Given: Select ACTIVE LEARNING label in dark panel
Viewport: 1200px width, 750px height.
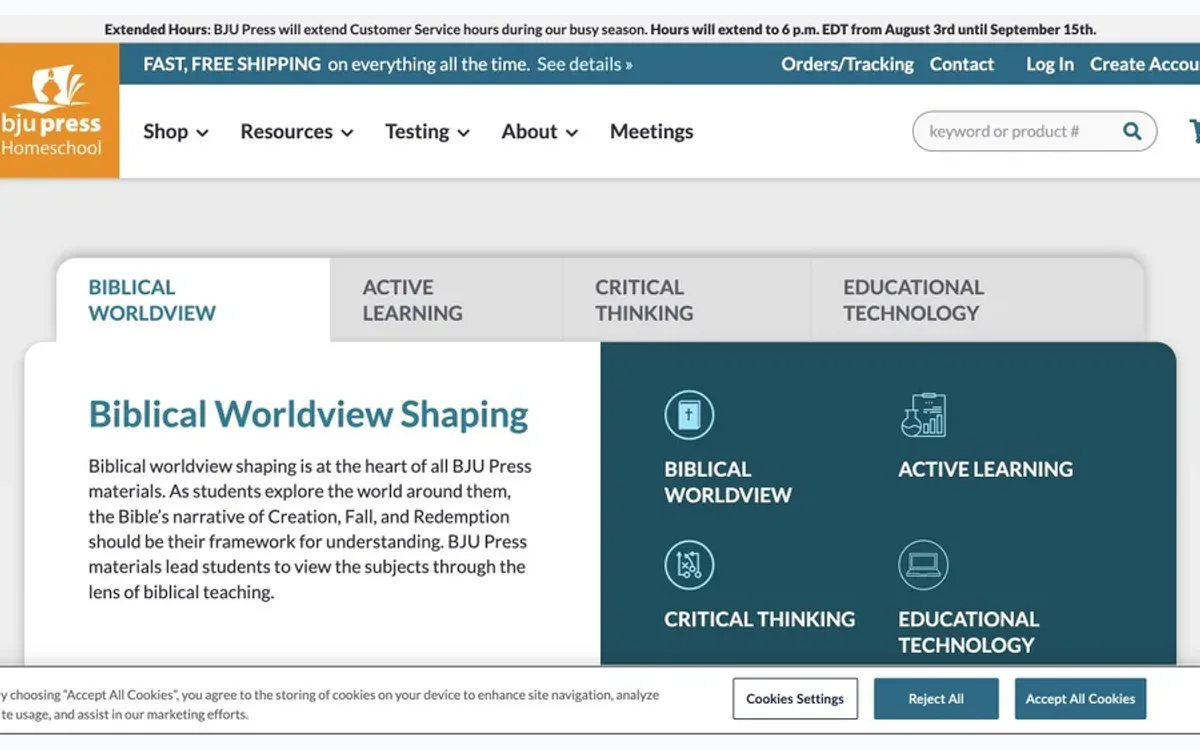Looking at the screenshot, I should point(985,469).
